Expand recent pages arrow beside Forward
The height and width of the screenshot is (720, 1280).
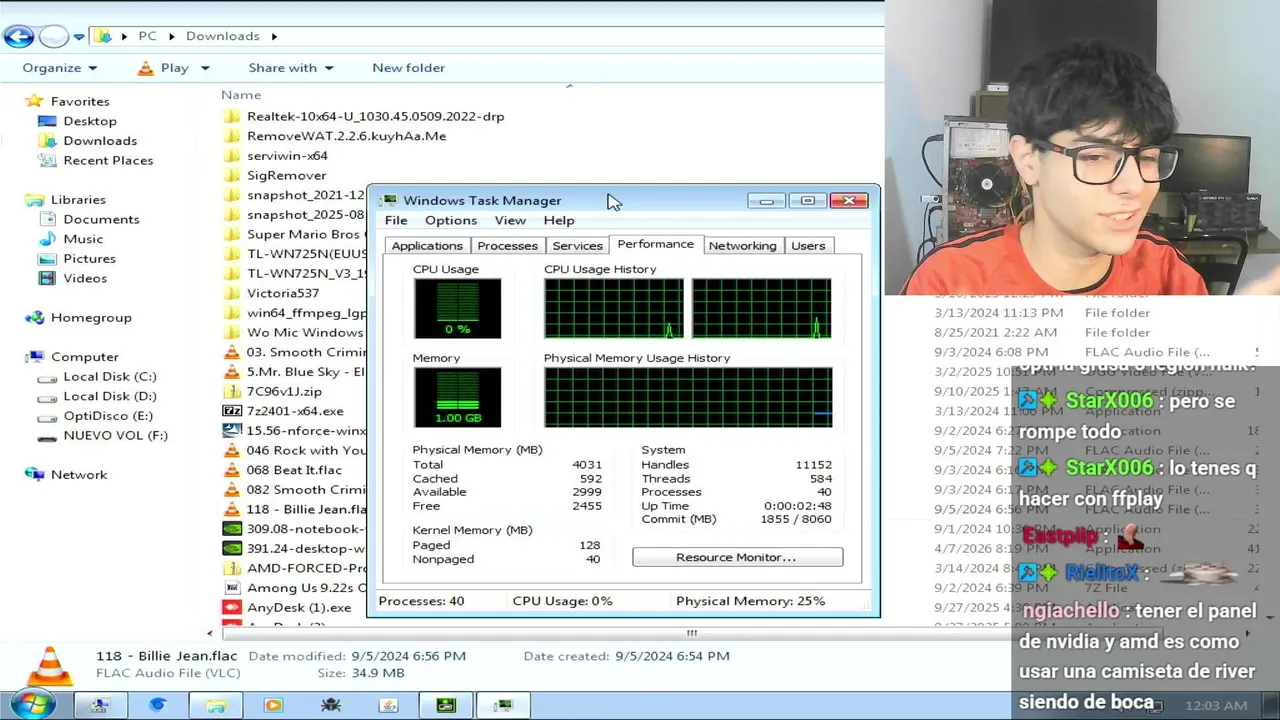pyautogui.click(x=79, y=37)
